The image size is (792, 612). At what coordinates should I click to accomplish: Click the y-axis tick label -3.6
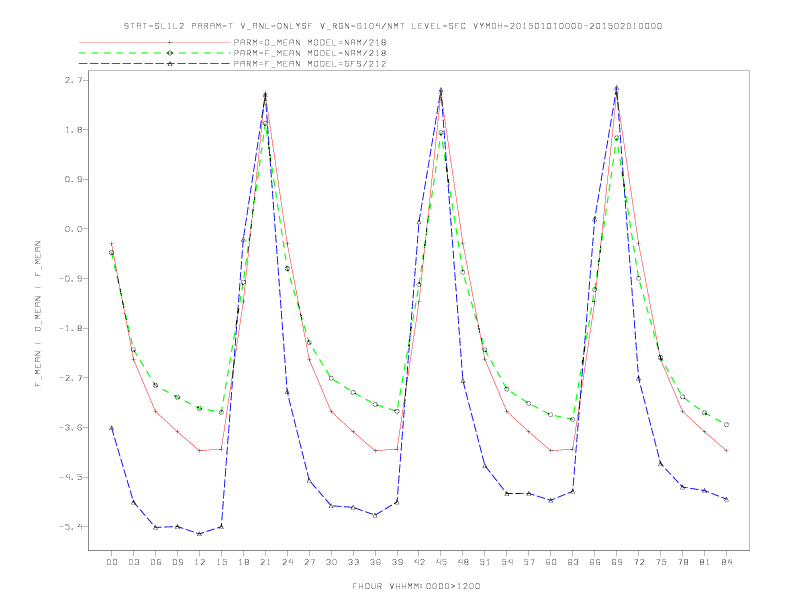[70, 427]
